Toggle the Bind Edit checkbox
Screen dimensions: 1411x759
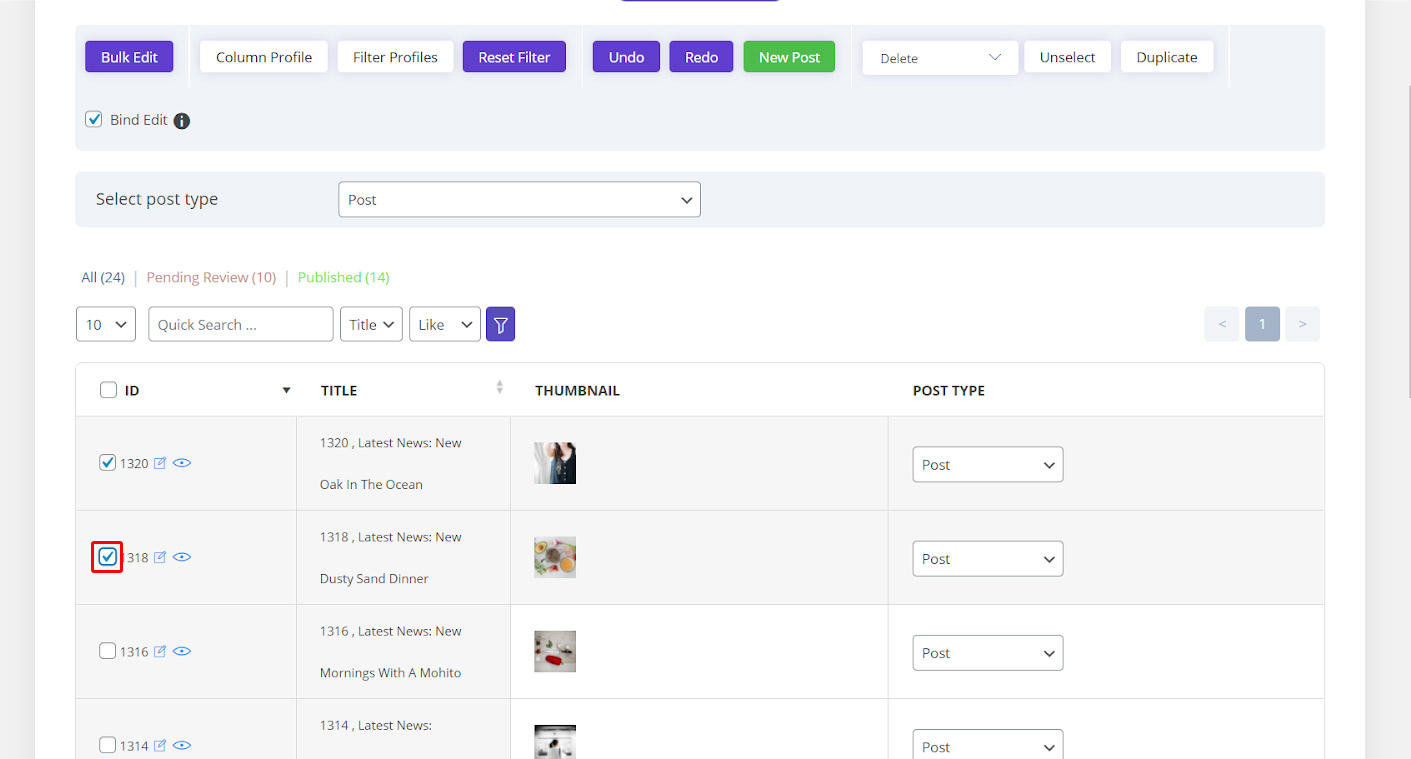point(94,119)
